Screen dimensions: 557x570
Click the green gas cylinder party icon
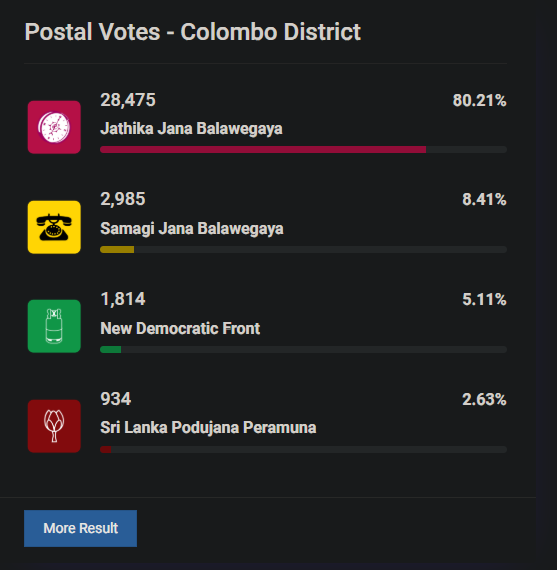[x=54, y=326]
